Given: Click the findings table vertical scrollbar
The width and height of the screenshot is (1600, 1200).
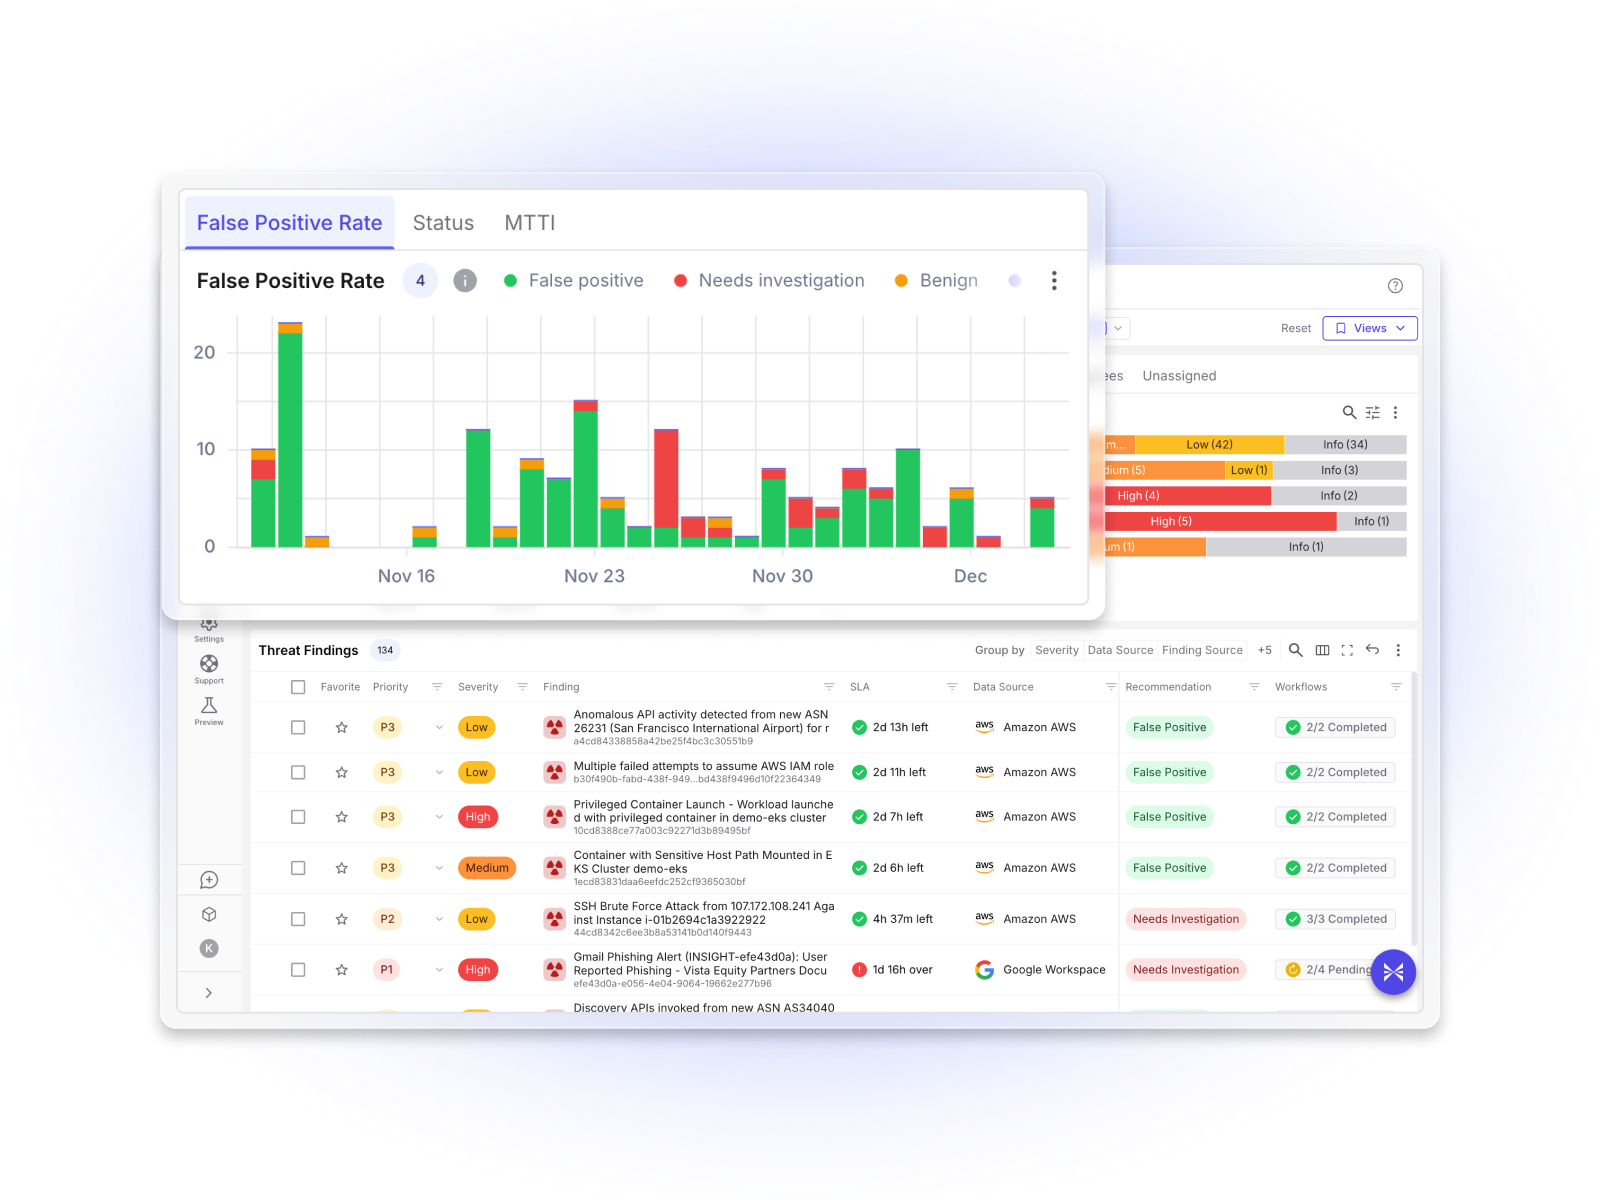Looking at the screenshot, I should [x=1415, y=810].
